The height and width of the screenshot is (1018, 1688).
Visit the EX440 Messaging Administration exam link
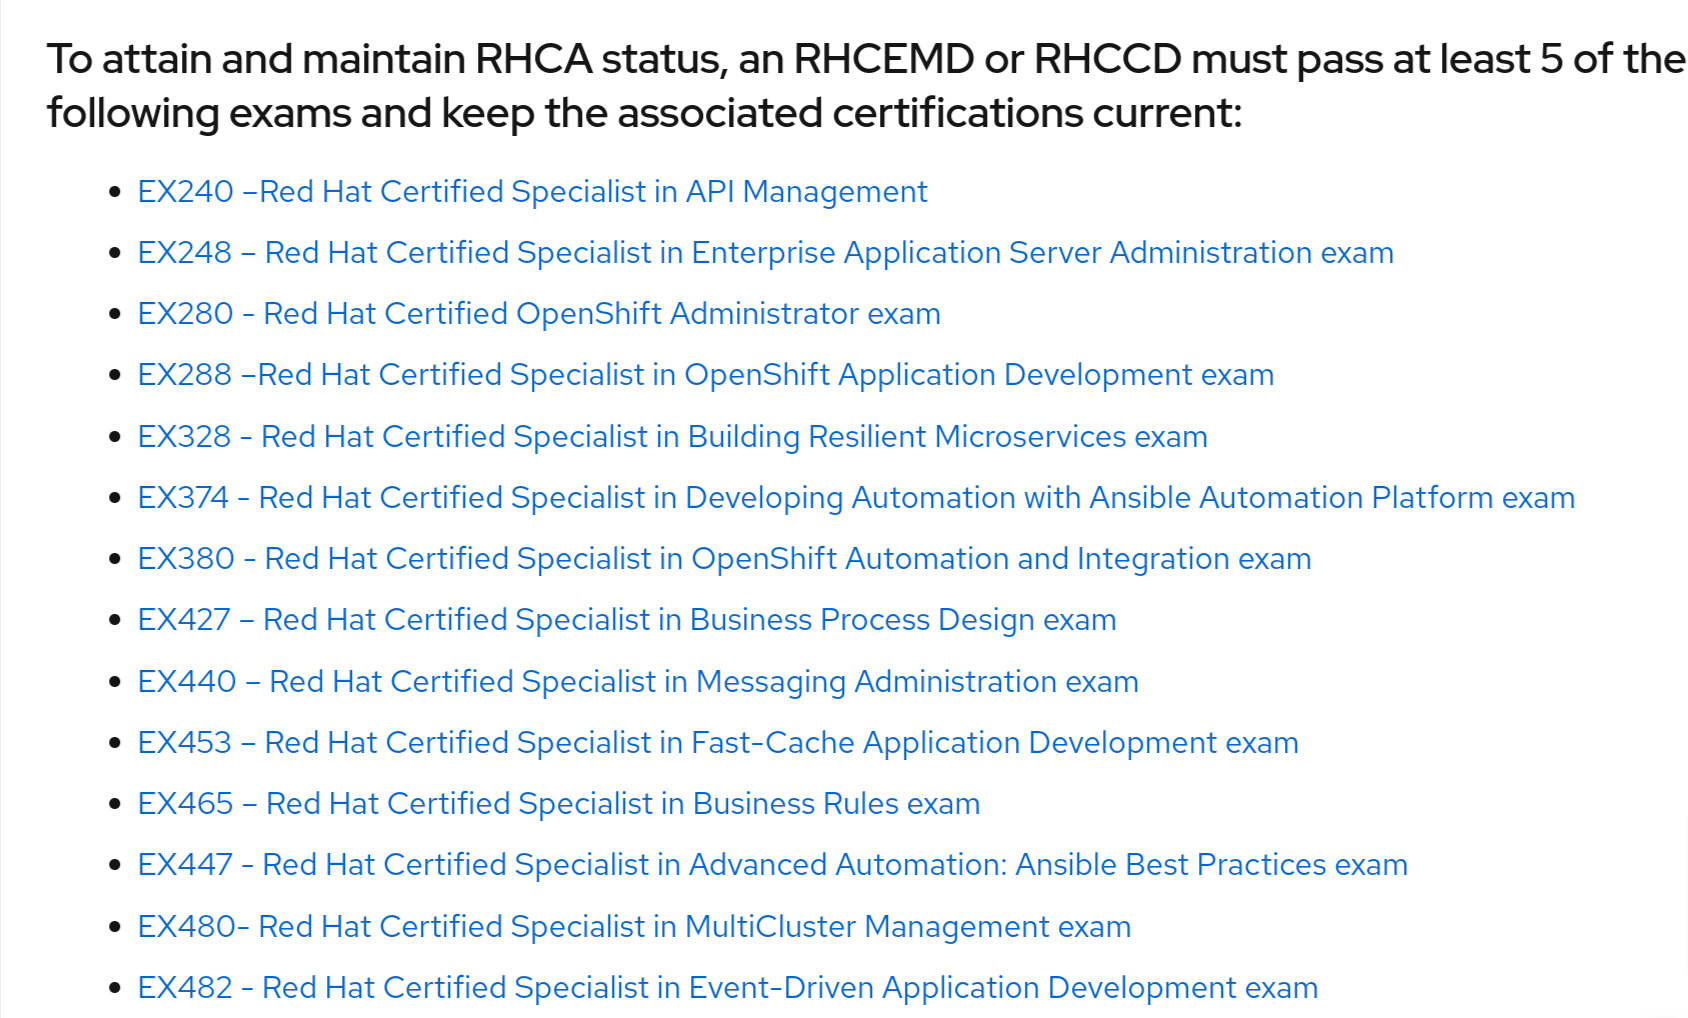pyautogui.click(x=638, y=681)
